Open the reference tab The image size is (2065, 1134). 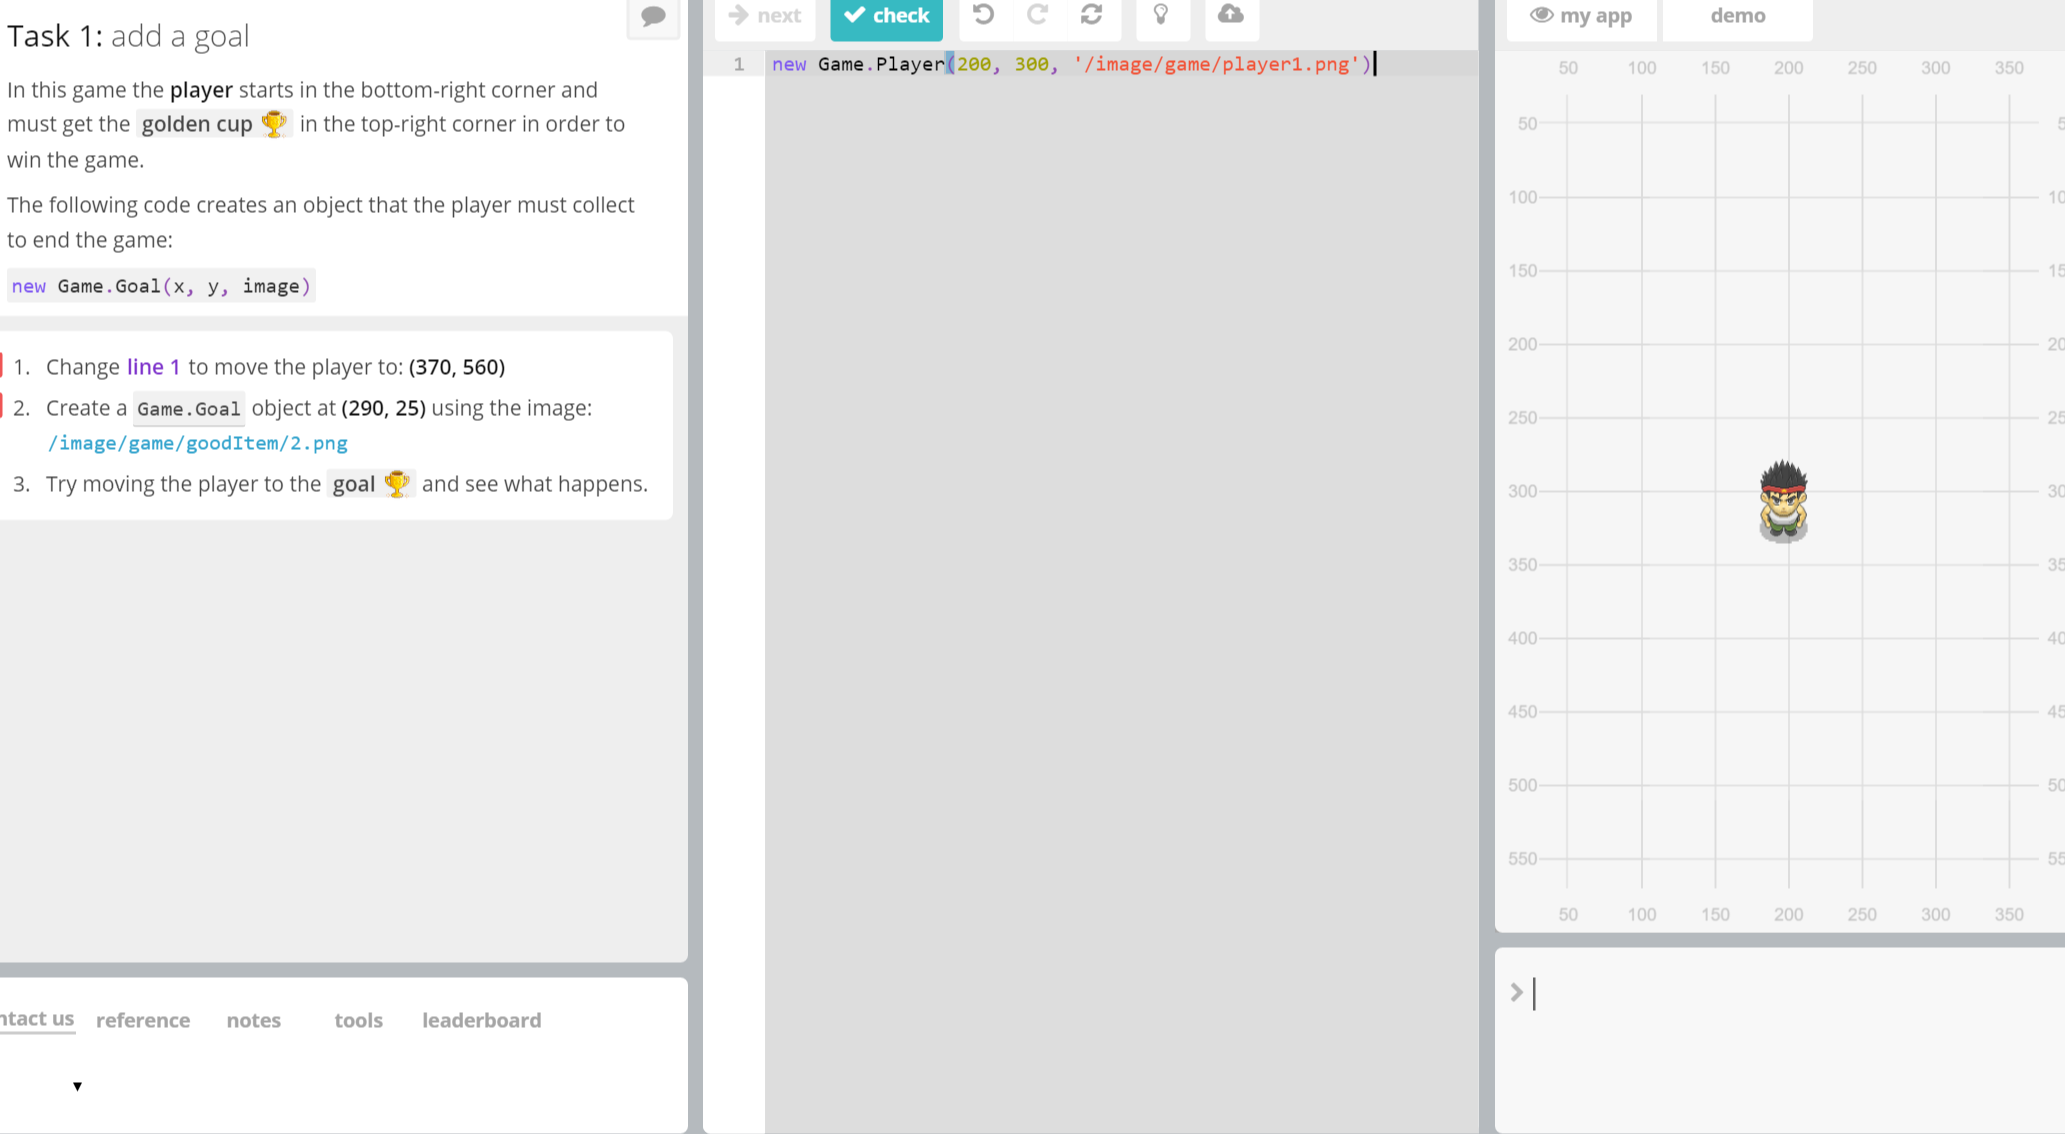click(143, 1020)
